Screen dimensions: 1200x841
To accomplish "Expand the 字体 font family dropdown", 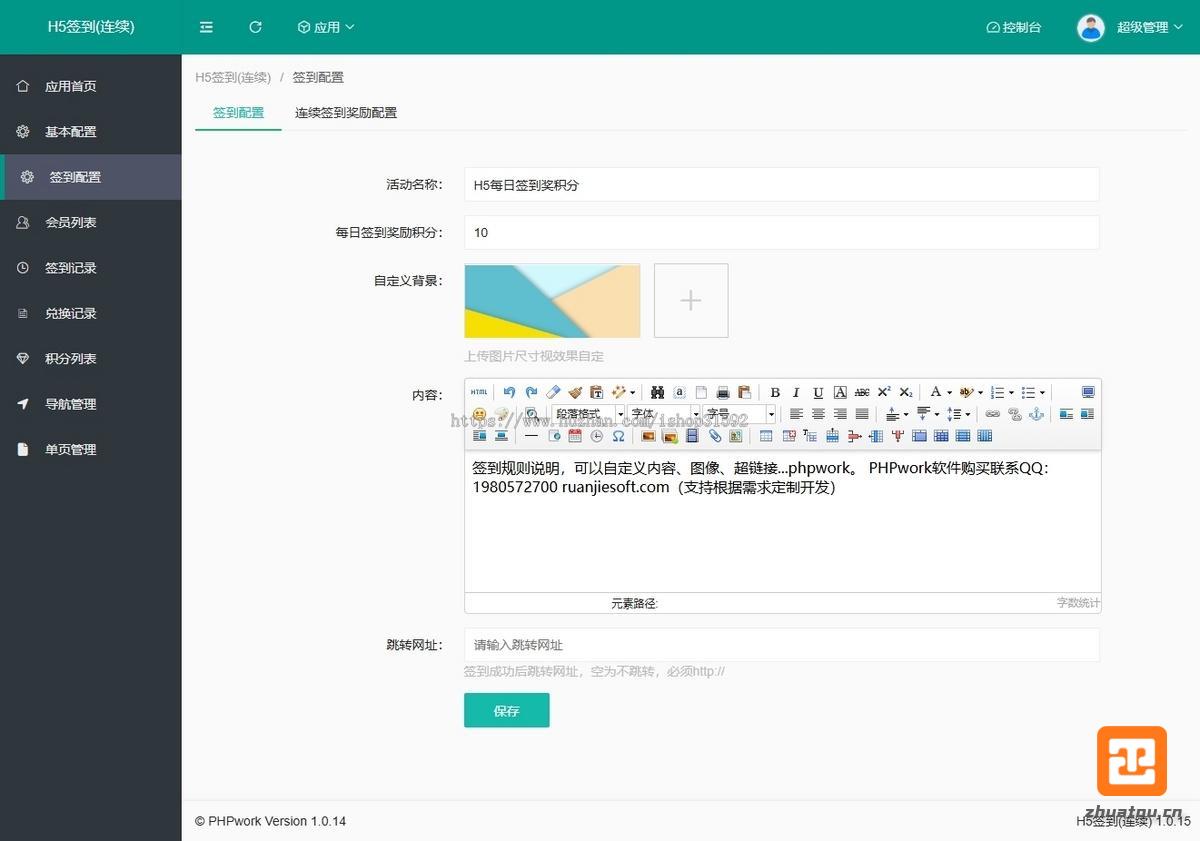I will (664, 414).
